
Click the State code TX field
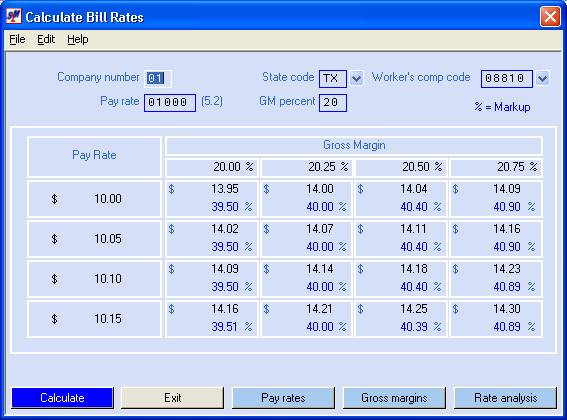pos(333,79)
